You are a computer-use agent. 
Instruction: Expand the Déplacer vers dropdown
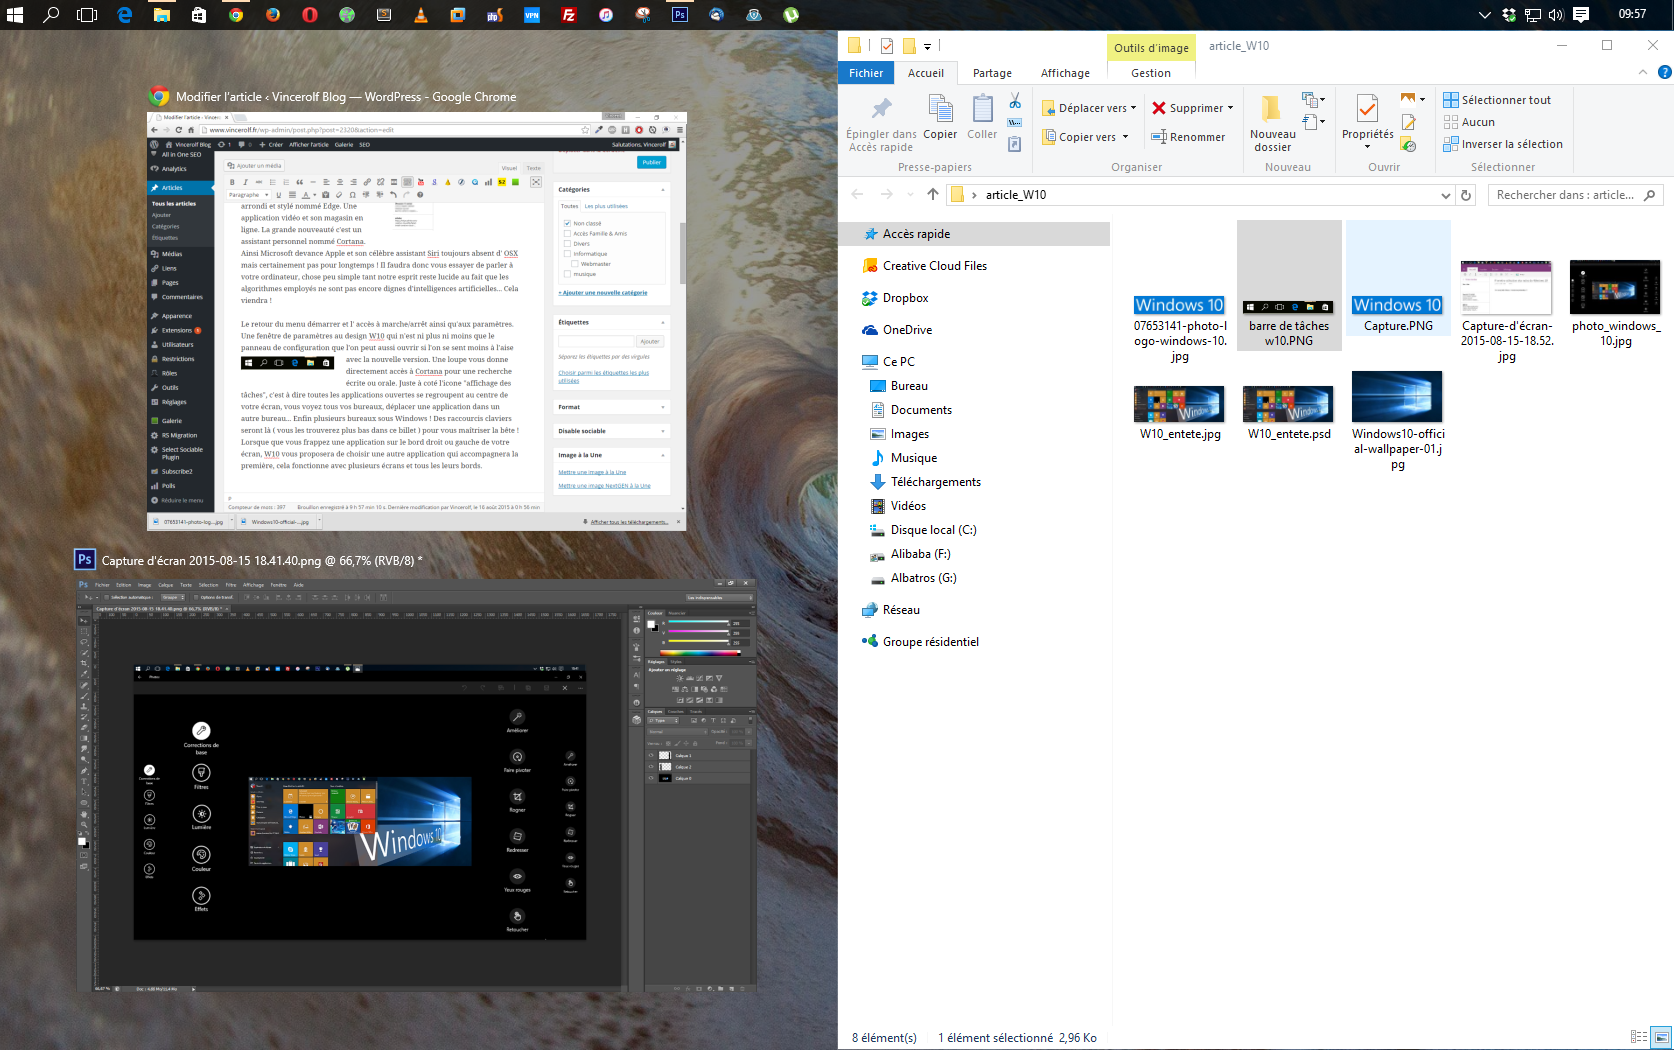pos(1133,108)
